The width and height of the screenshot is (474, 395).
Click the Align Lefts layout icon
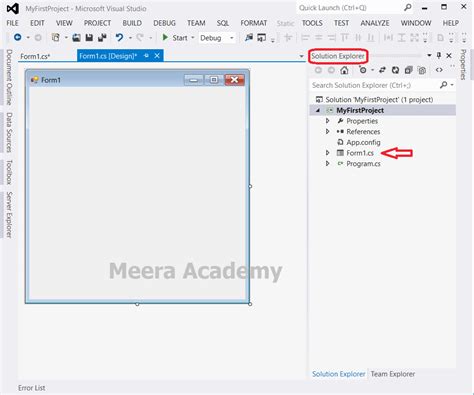coord(305,38)
